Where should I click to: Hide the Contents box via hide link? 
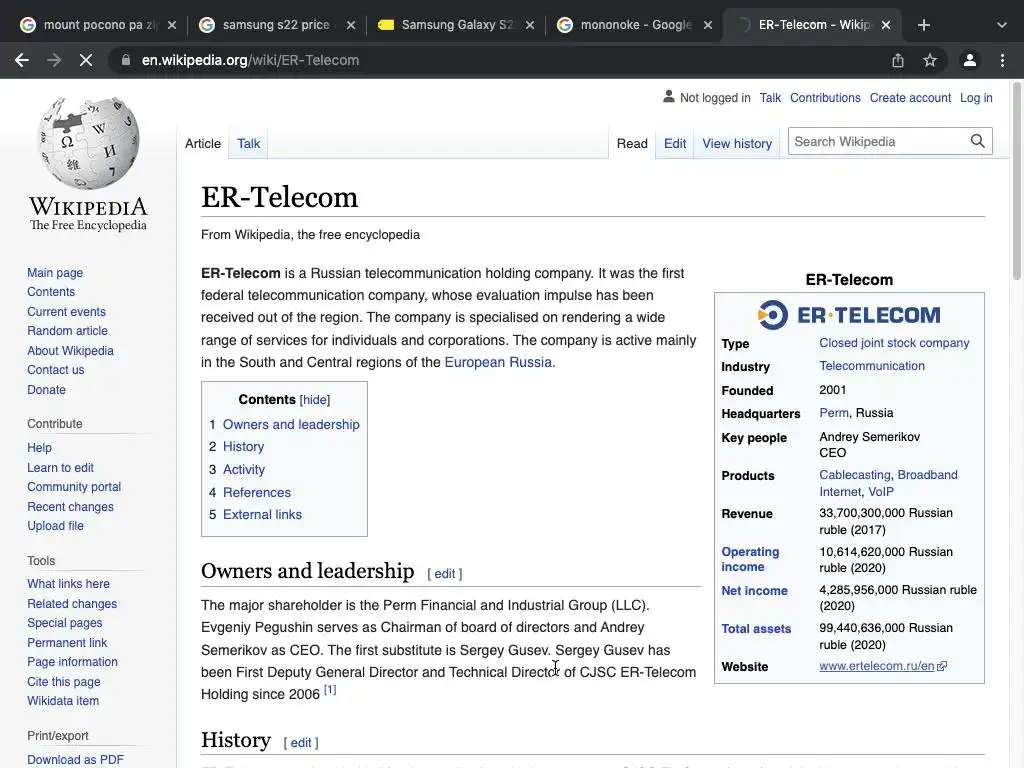315,400
